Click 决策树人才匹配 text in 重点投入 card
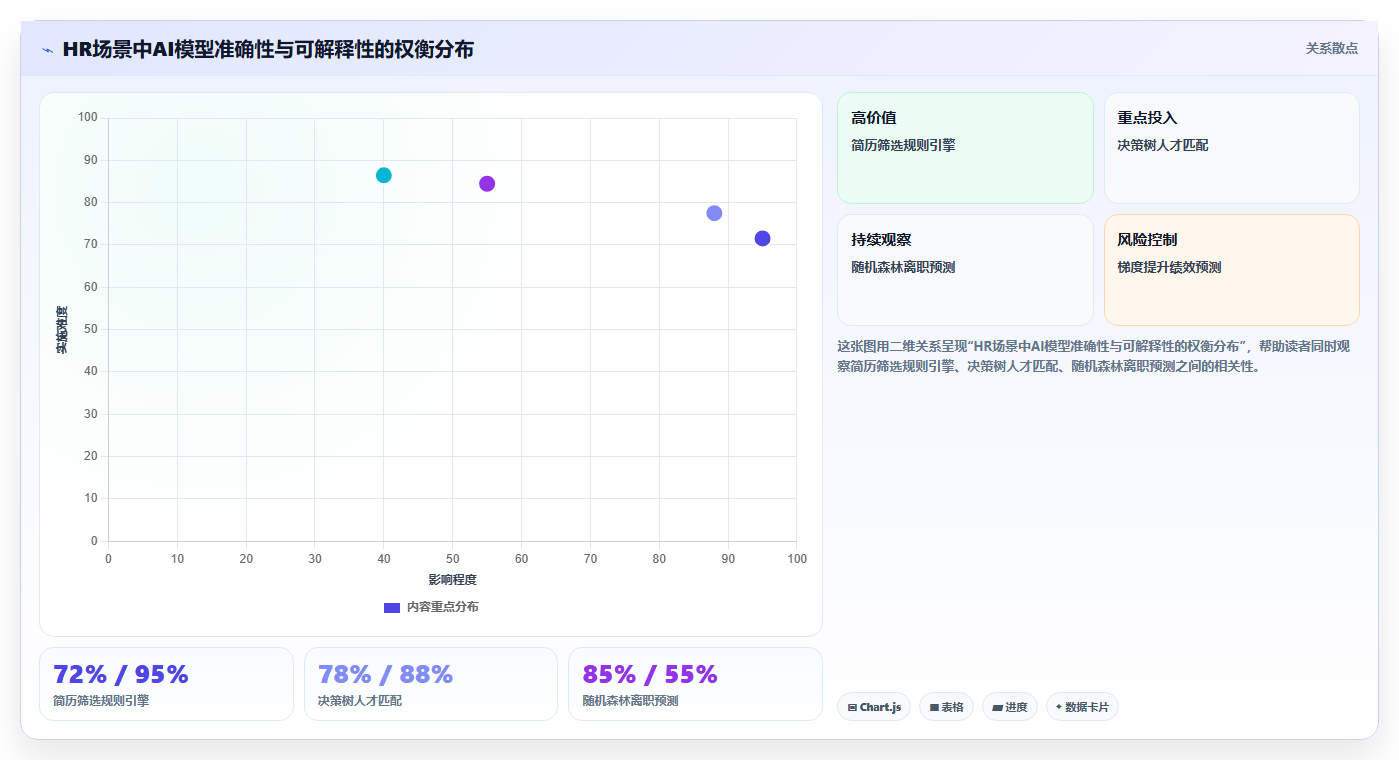The height and width of the screenshot is (760, 1399). click(x=1163, y=145)
